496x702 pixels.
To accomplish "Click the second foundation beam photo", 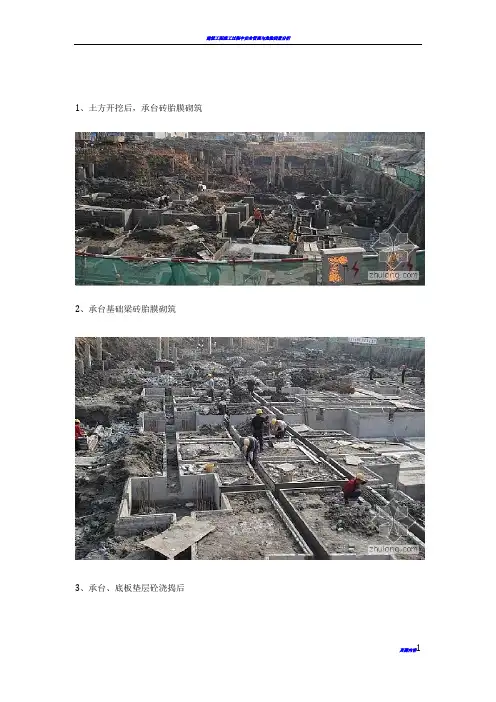I will (250, 448).
